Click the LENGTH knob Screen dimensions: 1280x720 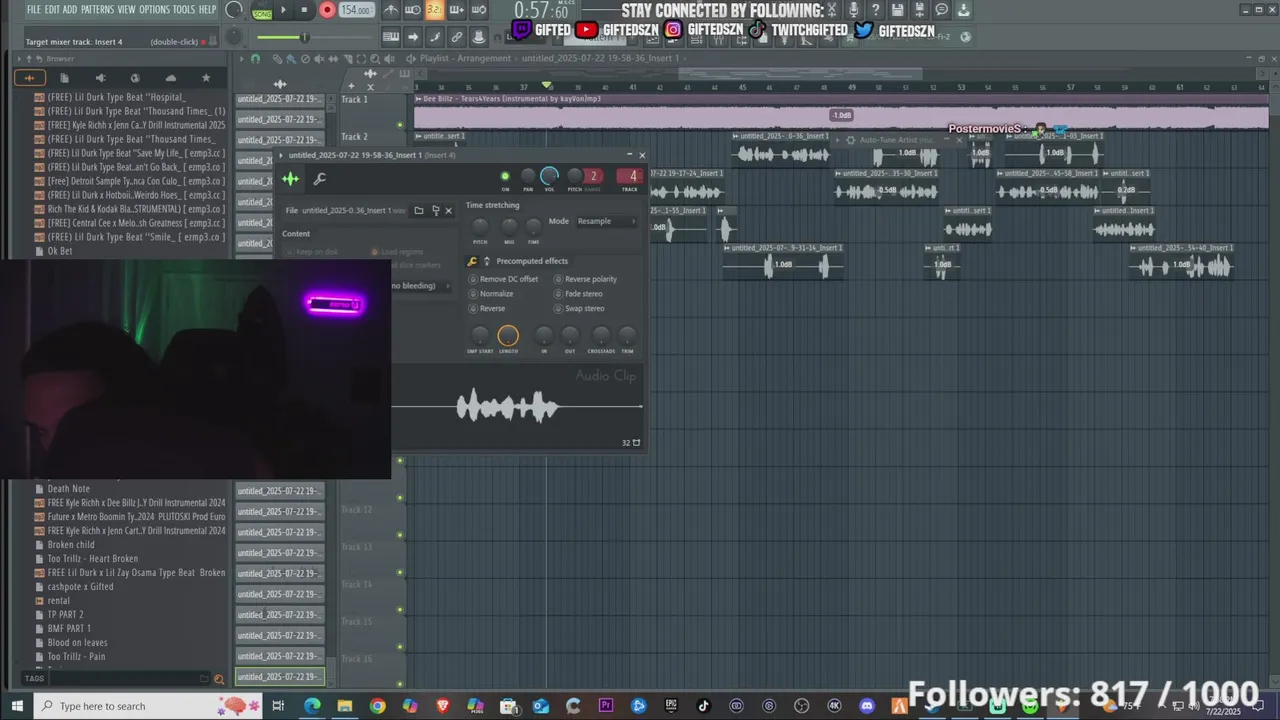click(x=508, y=336)
